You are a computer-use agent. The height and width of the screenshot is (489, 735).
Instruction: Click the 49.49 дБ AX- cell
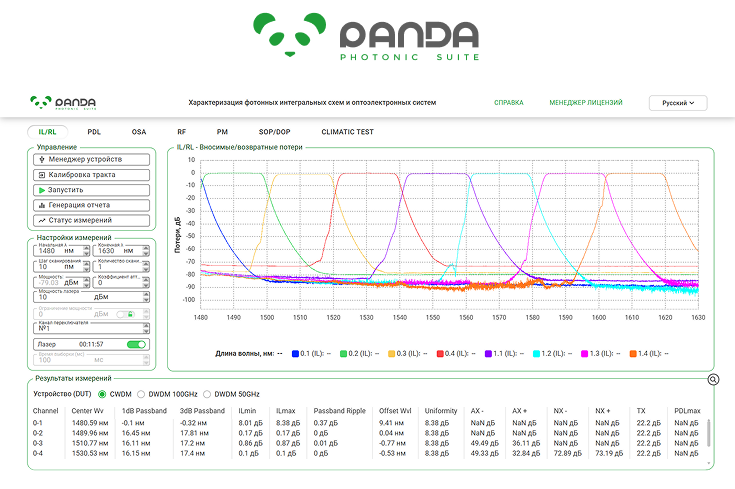point(485,443)
